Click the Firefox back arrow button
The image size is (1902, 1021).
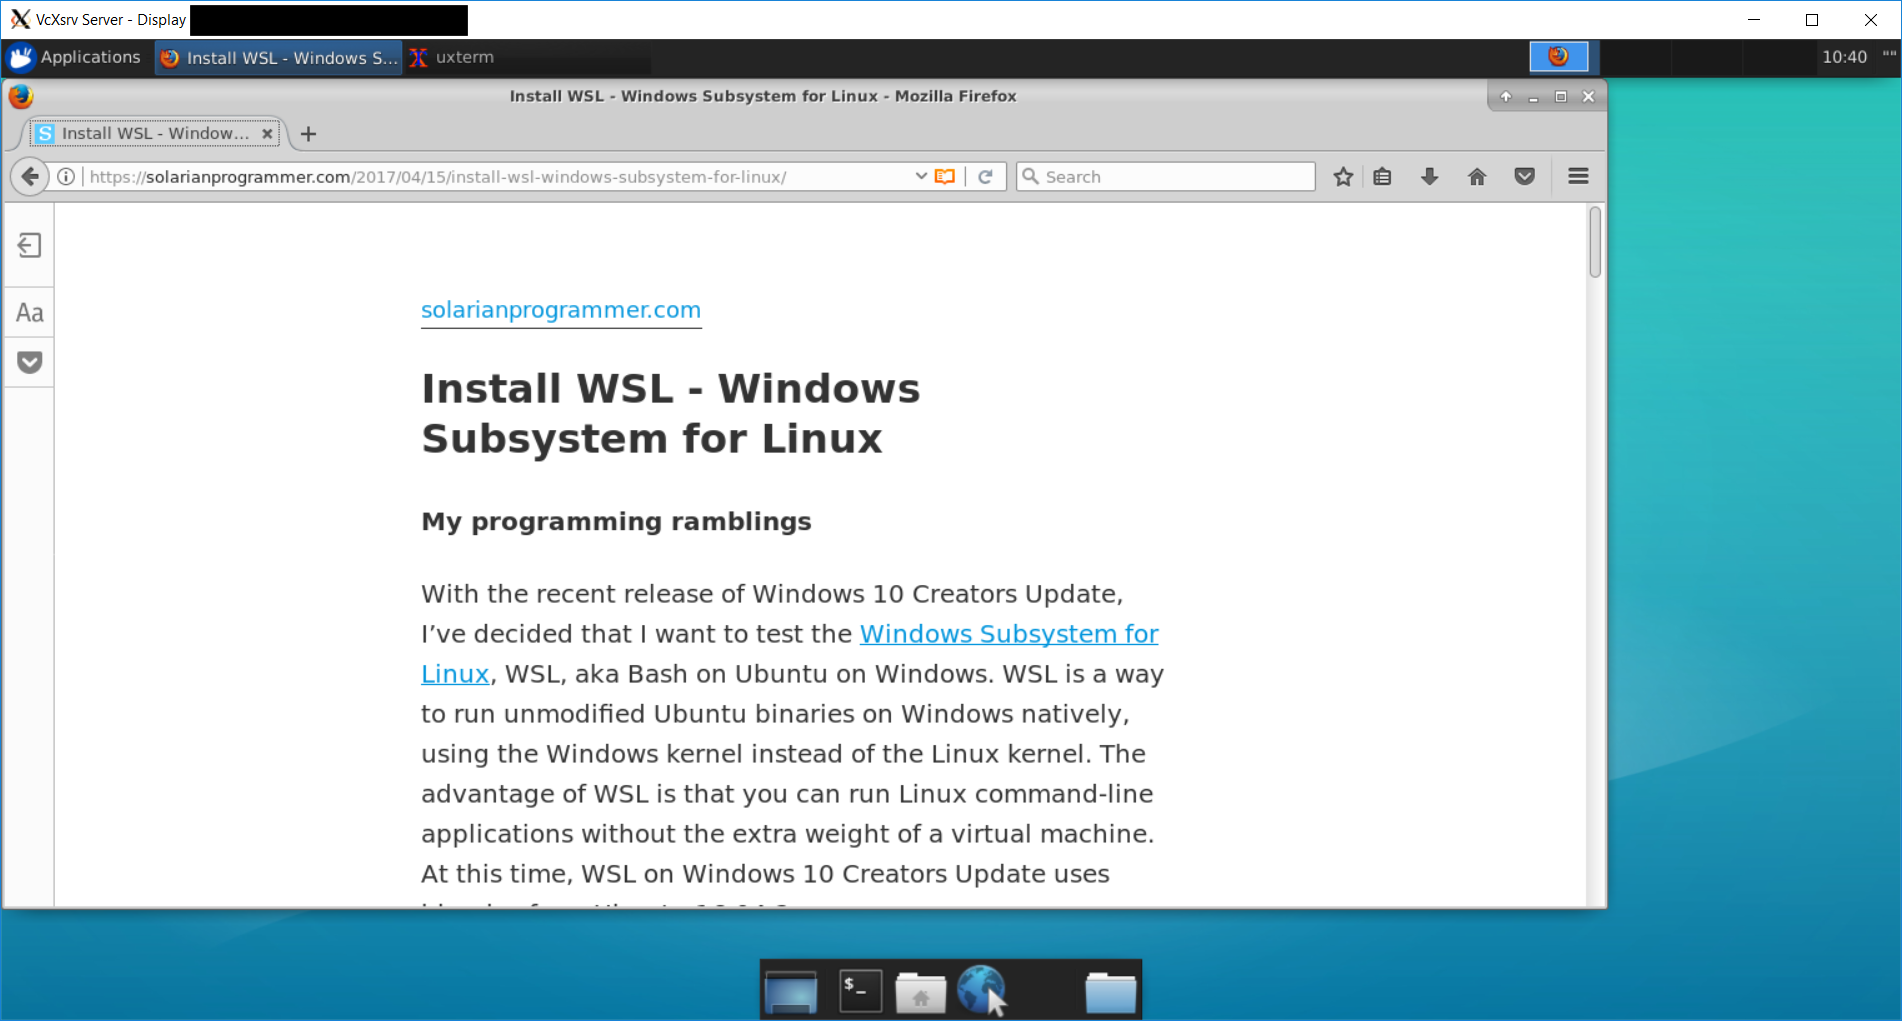30,177
